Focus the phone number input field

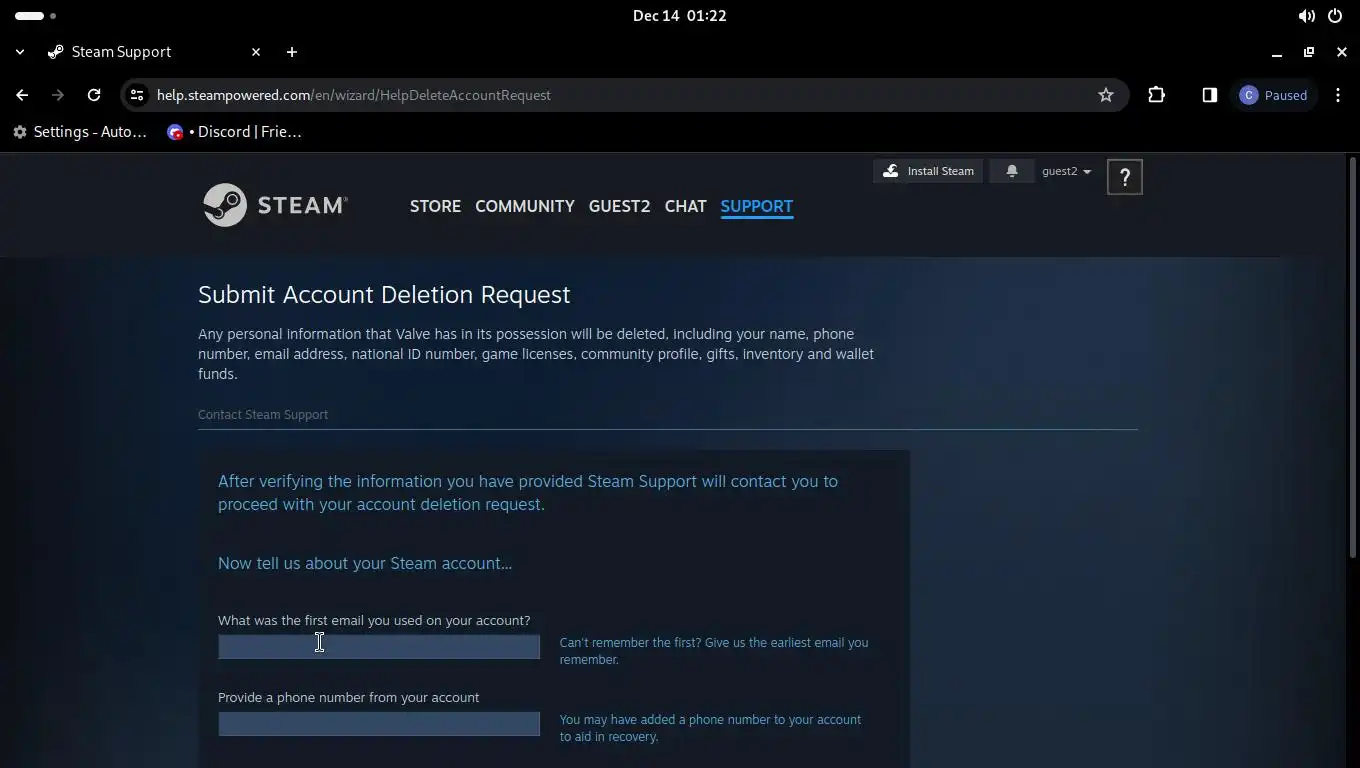(379, 723)
